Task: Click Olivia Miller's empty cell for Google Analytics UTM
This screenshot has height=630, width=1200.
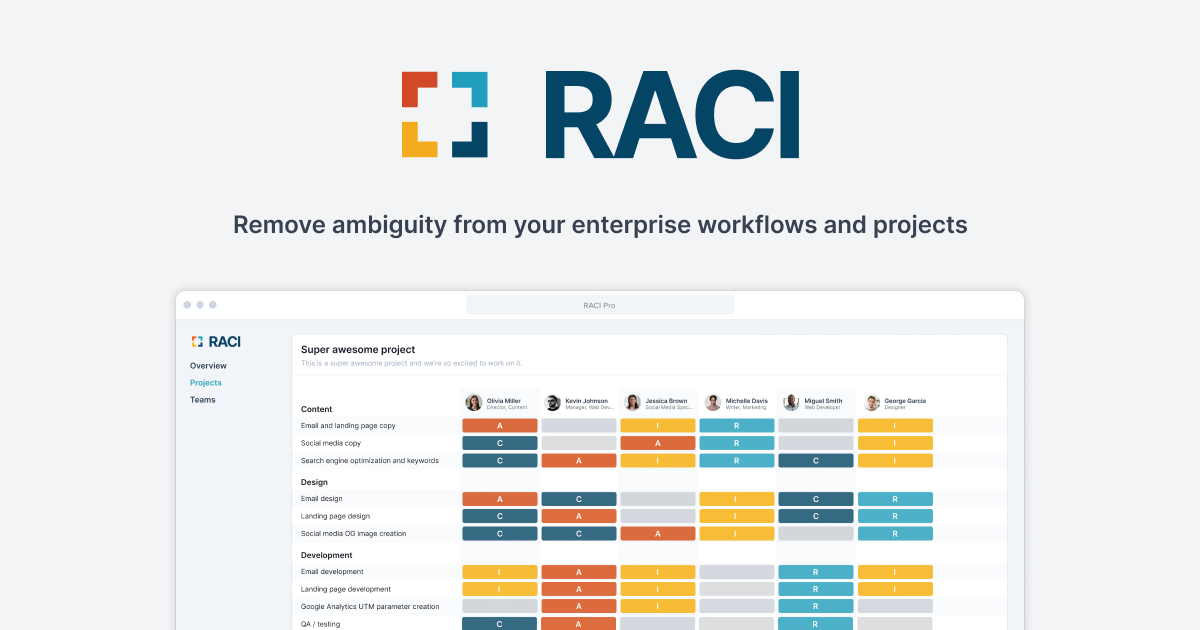Action: (500, 607)
